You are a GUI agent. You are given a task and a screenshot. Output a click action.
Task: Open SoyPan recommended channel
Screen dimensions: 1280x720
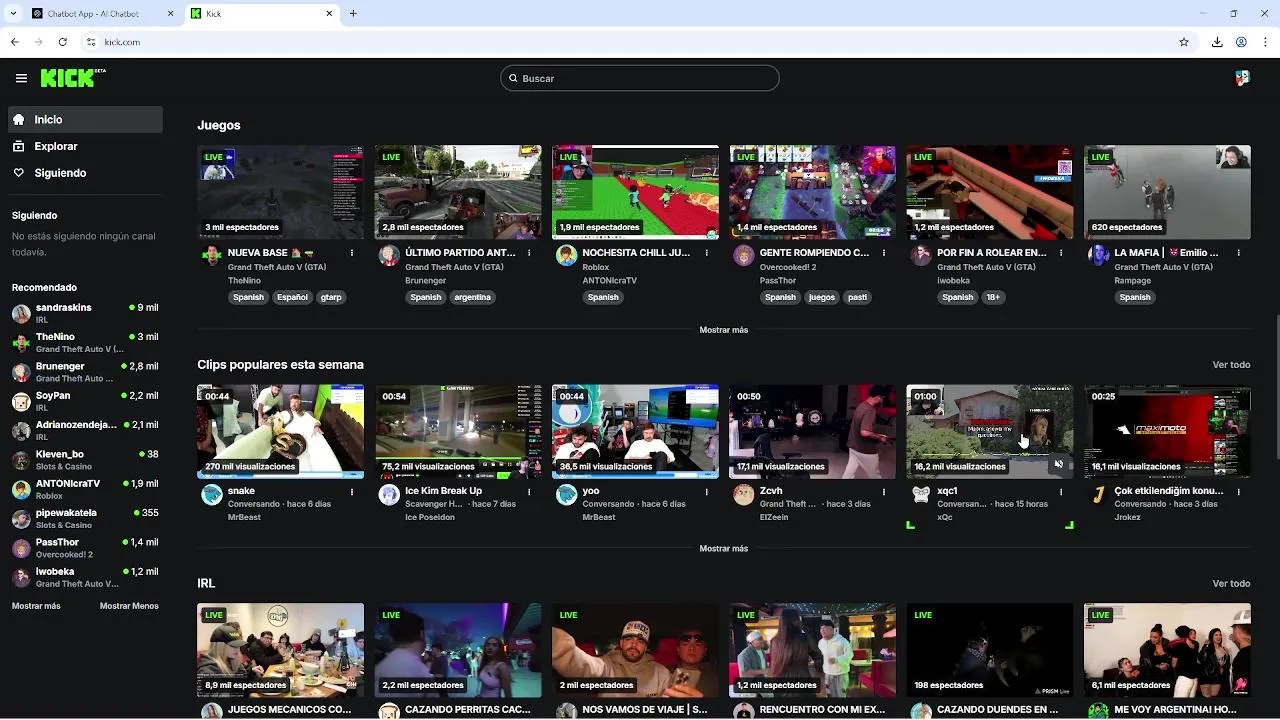[85, 401]
